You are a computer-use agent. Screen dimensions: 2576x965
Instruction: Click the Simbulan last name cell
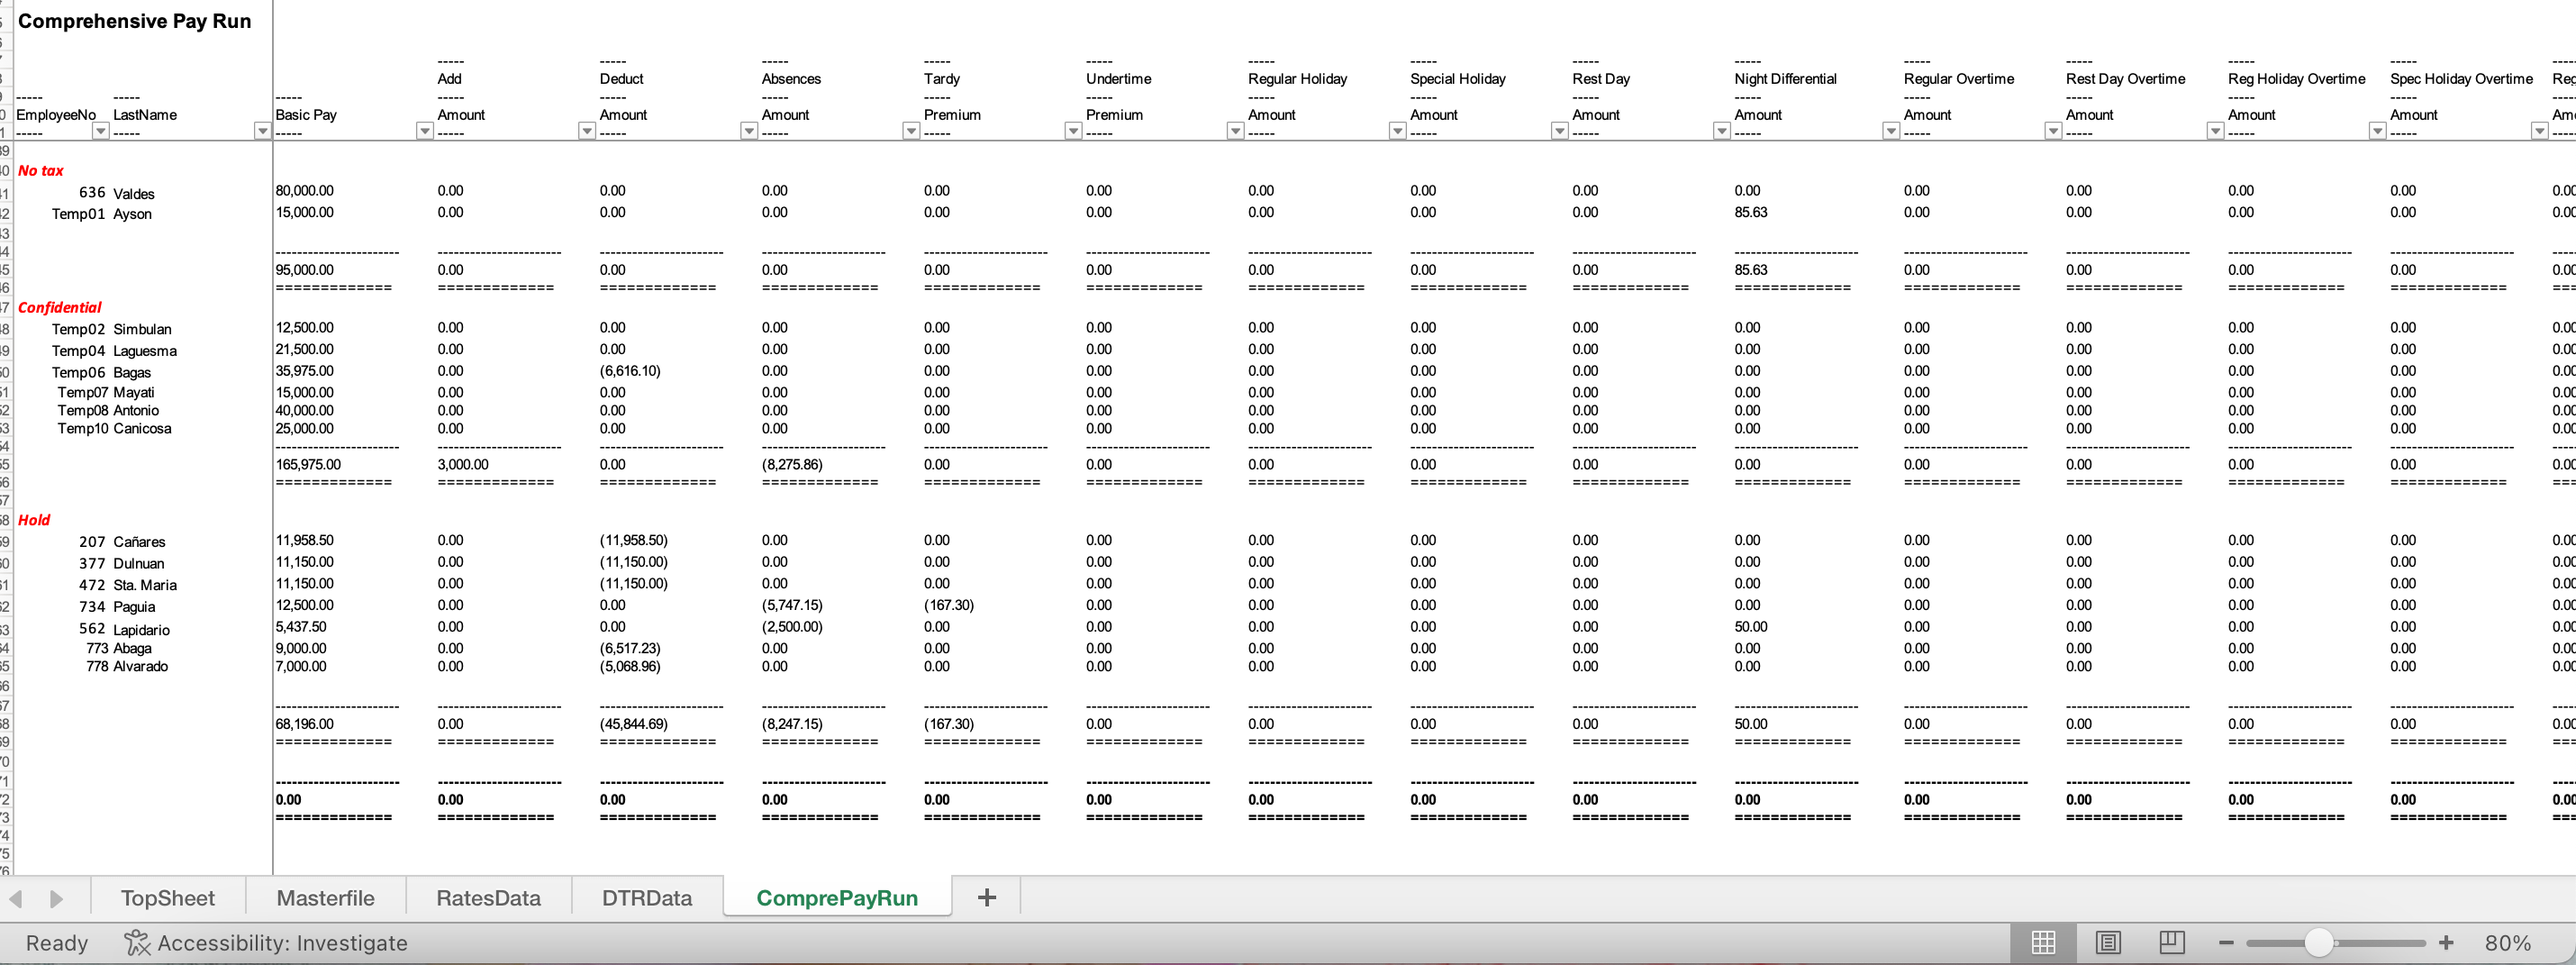[x=142, y=329]
